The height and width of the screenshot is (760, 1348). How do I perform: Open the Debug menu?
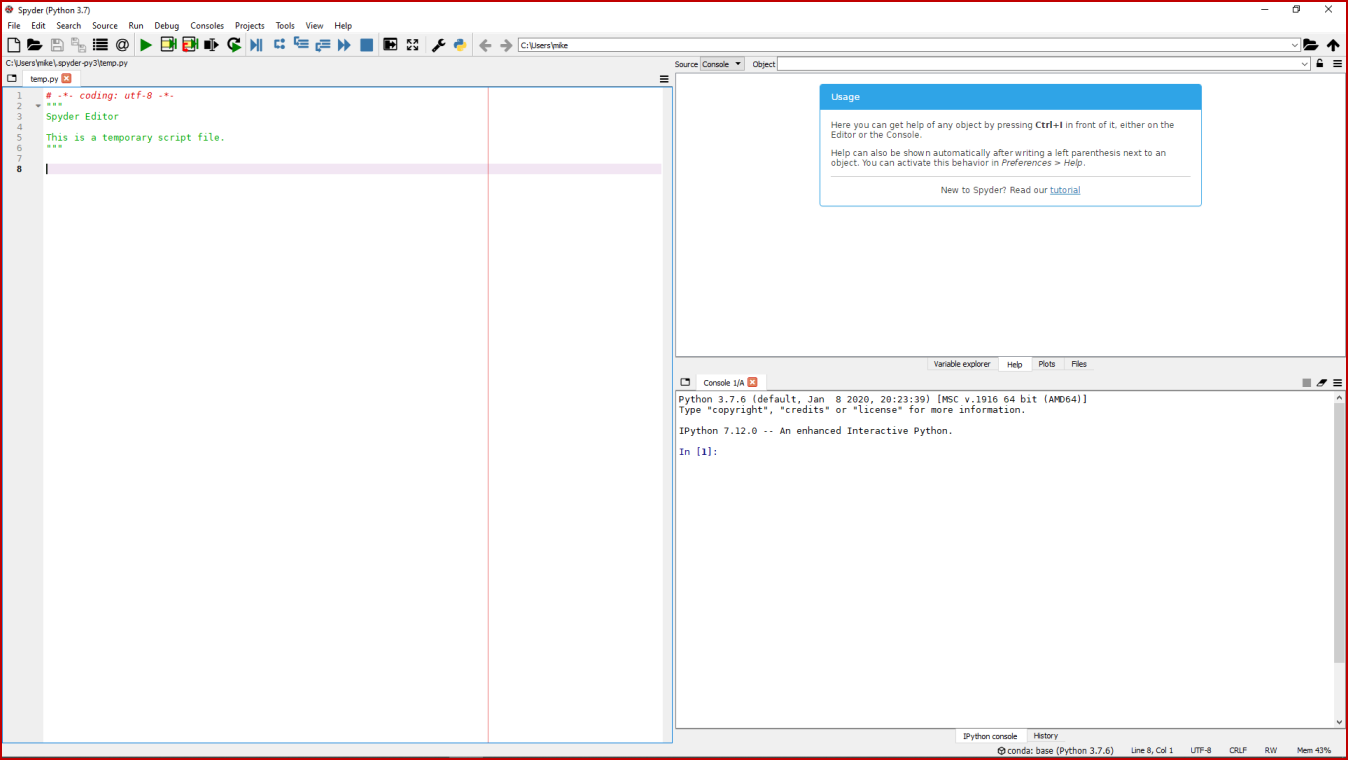click(167, 26)
